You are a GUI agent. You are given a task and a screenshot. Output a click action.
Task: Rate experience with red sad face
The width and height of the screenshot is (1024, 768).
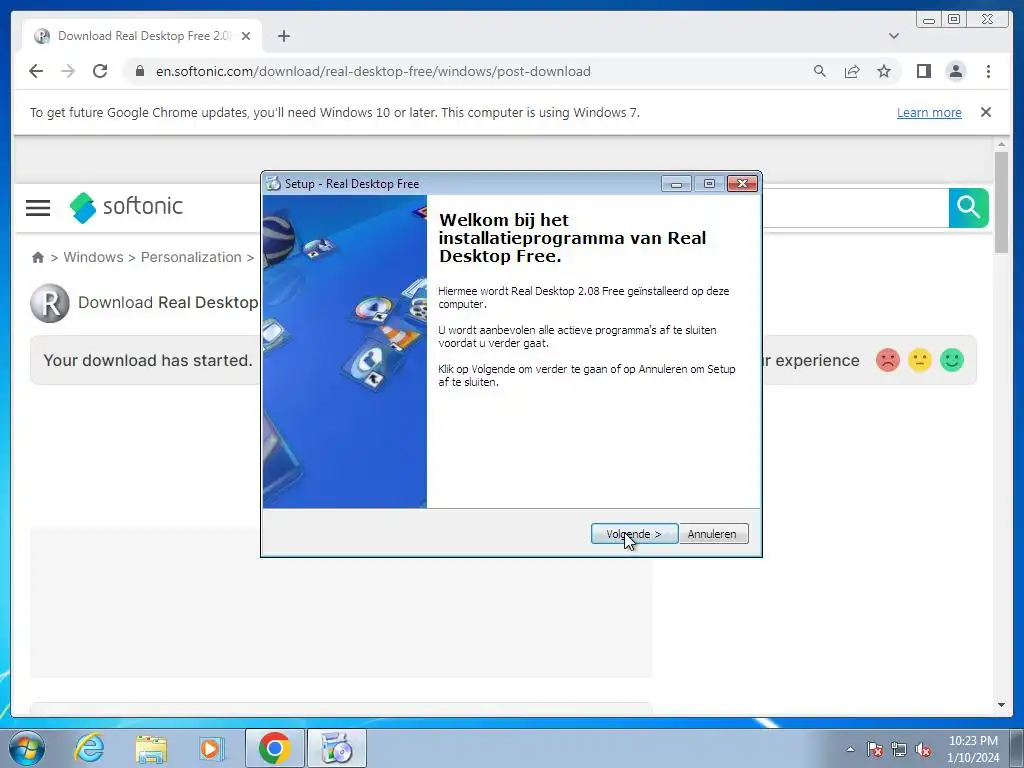[x=888, y=360]
